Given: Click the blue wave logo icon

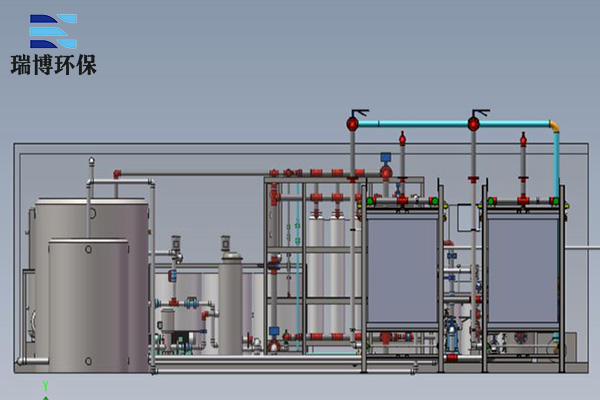Looking at the screenshot, I should (x=52, y=32).
